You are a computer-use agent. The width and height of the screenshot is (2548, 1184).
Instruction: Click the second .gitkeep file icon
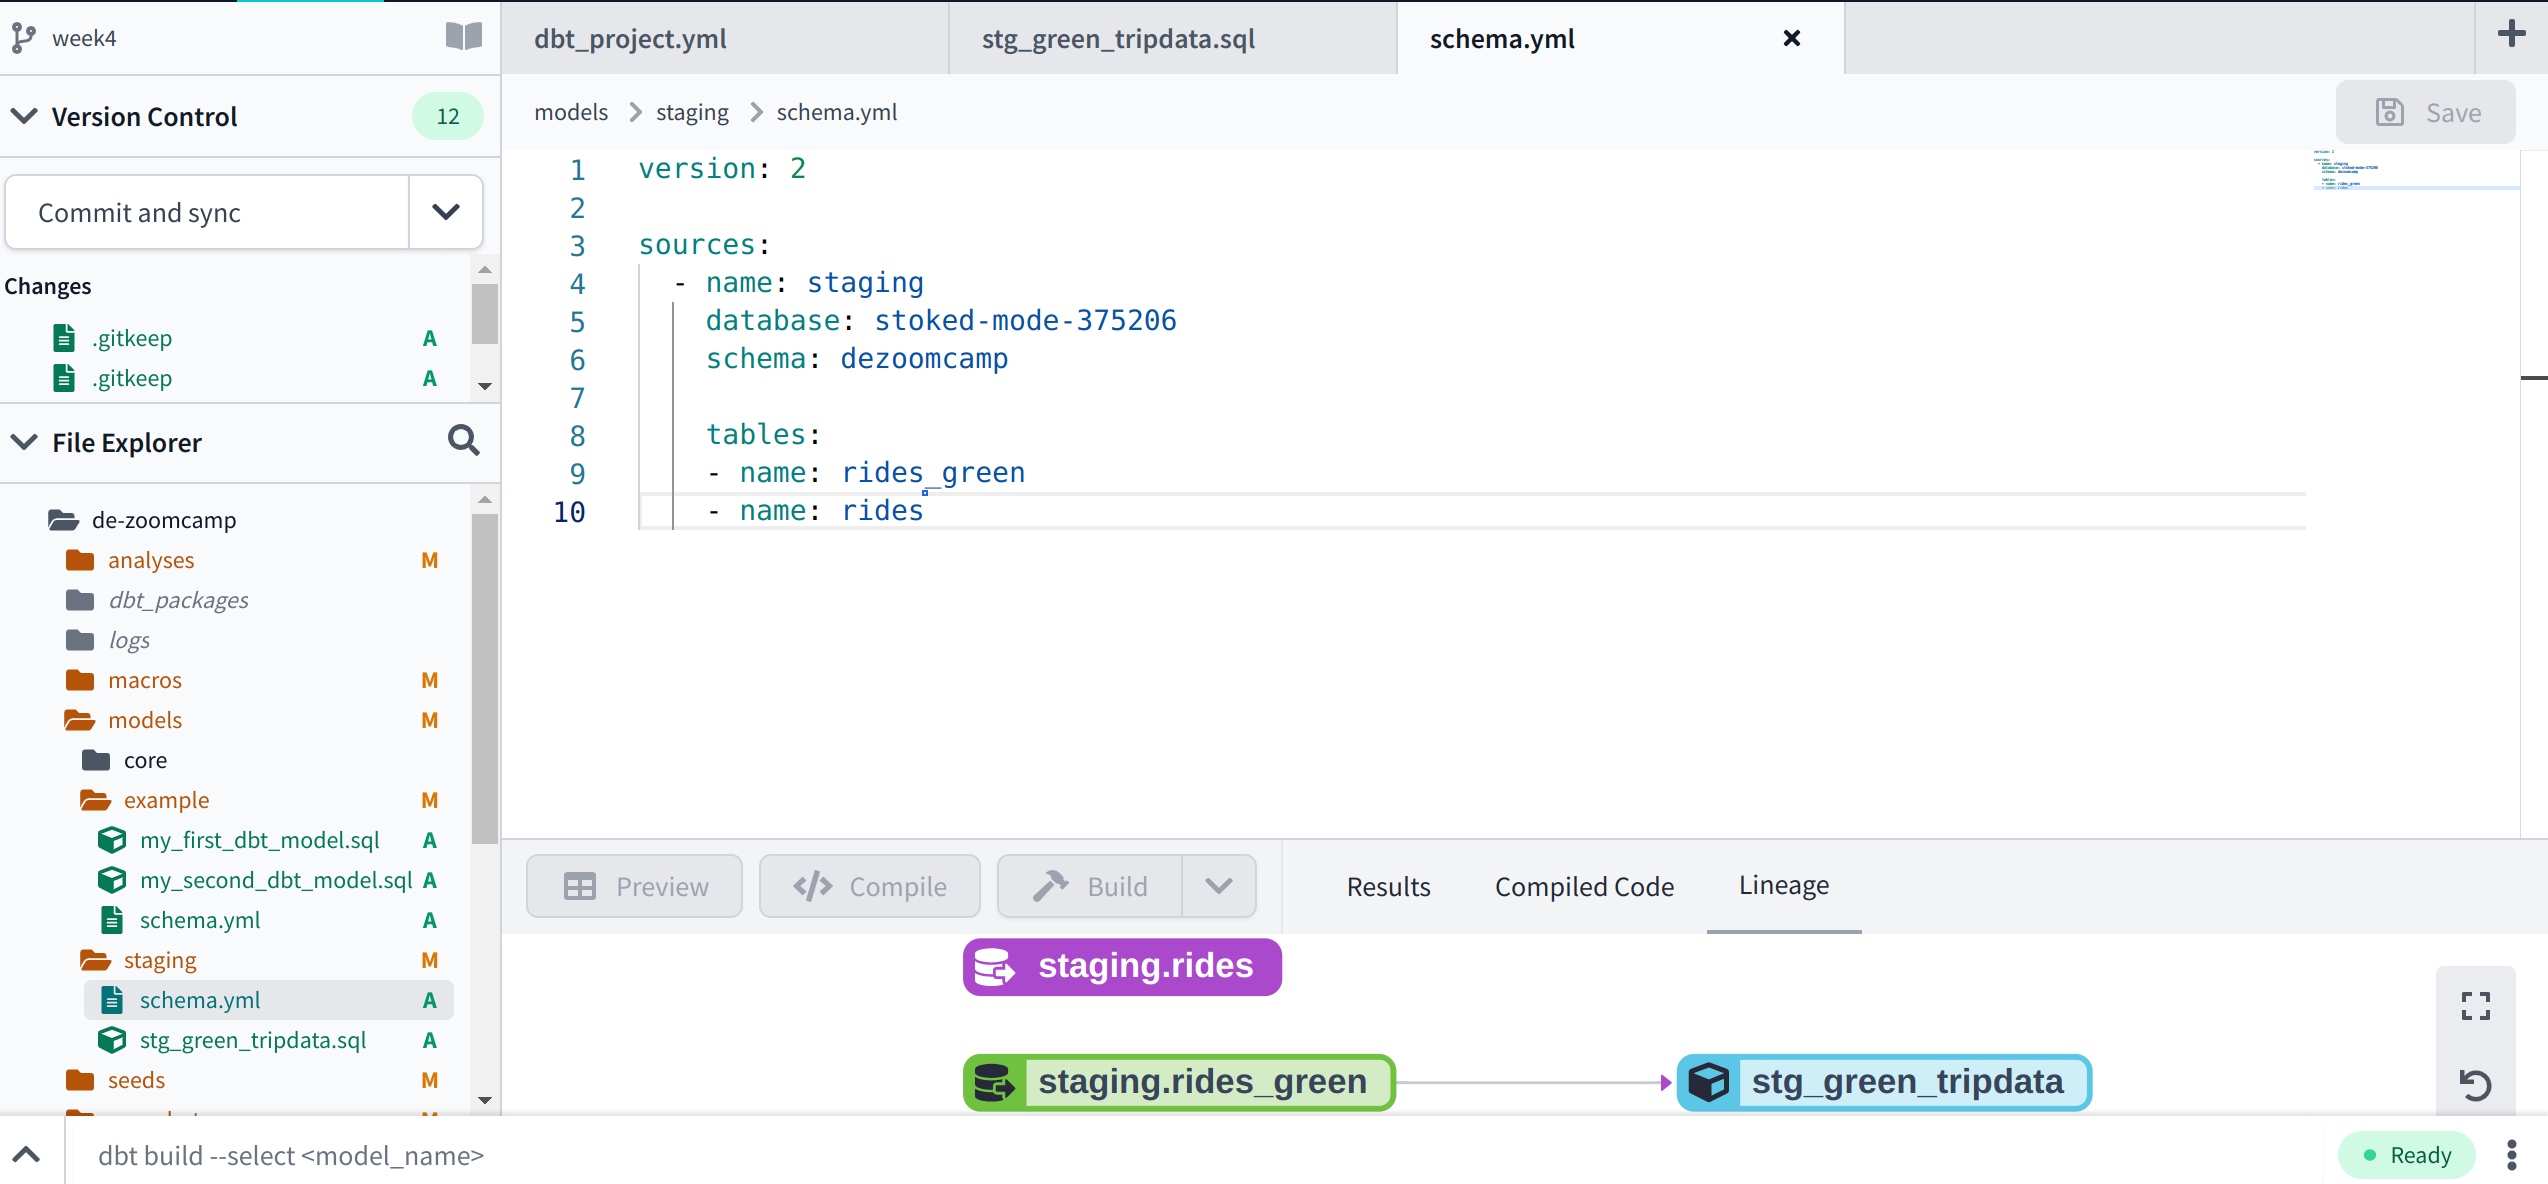coord(64,378)
